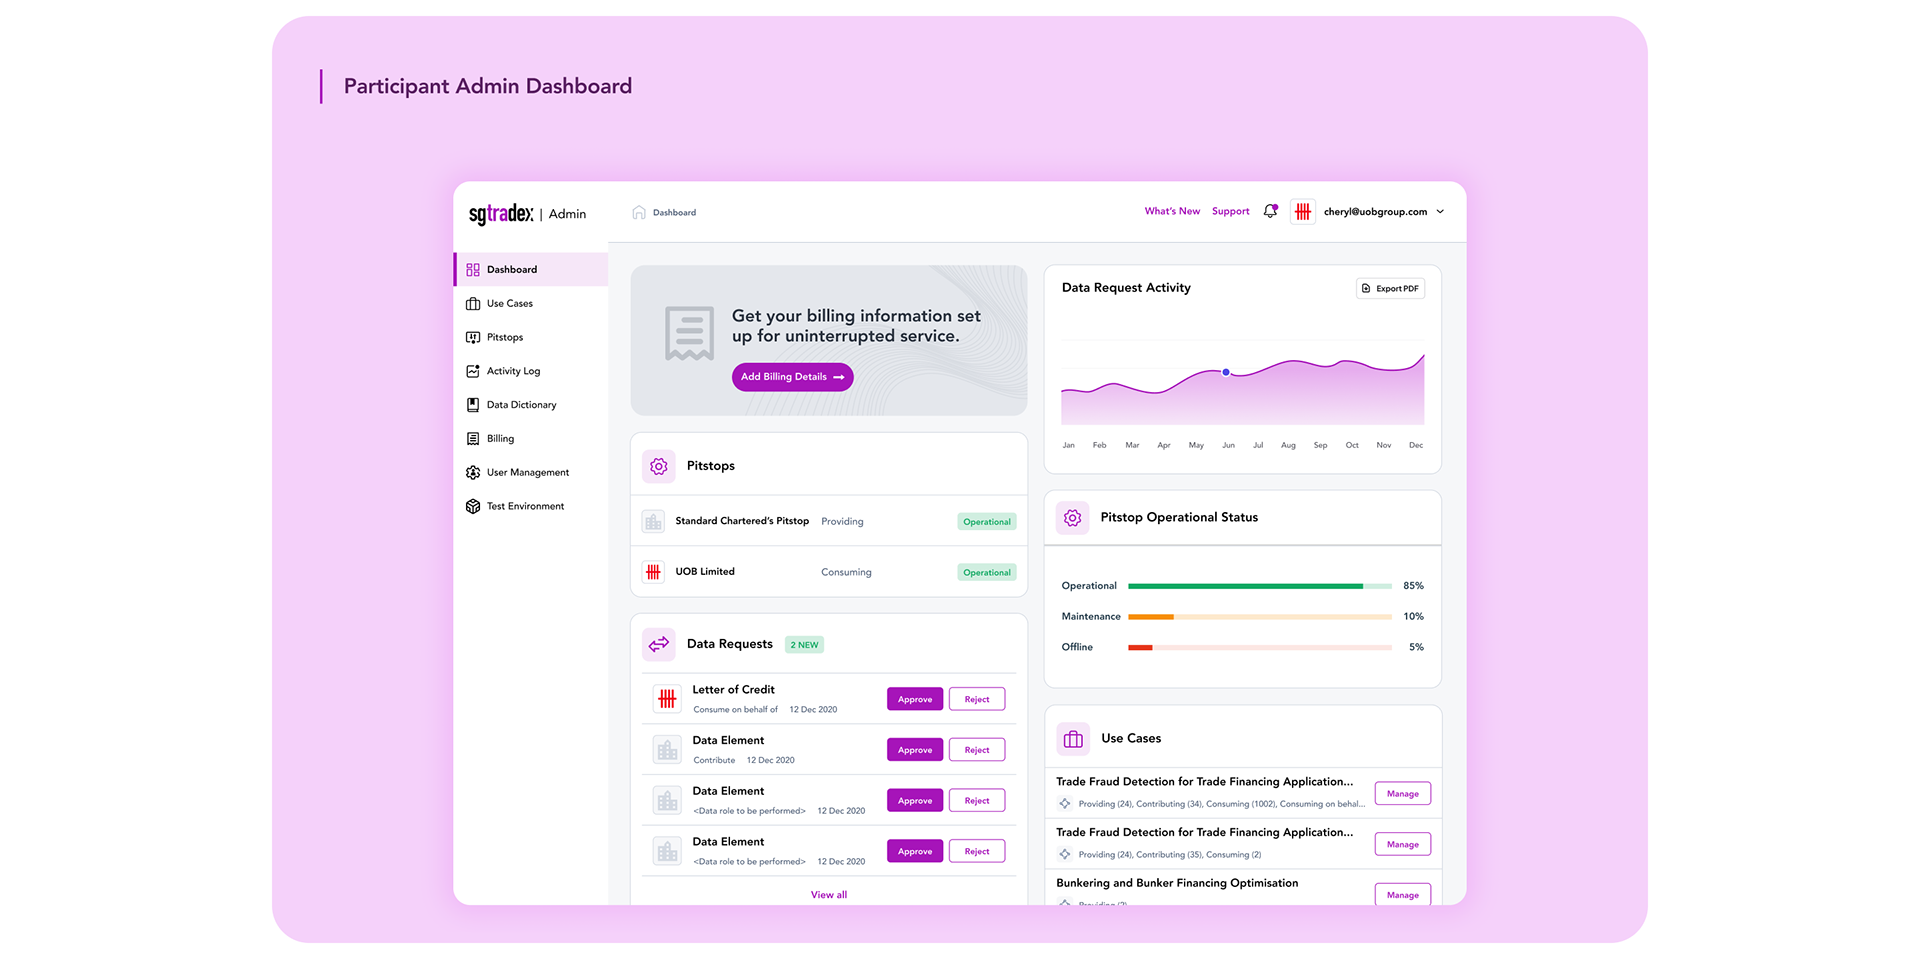The image size is (1920, 959).
Task: Open Test Environment in the sidebar
Action: [x=531, y=506]
